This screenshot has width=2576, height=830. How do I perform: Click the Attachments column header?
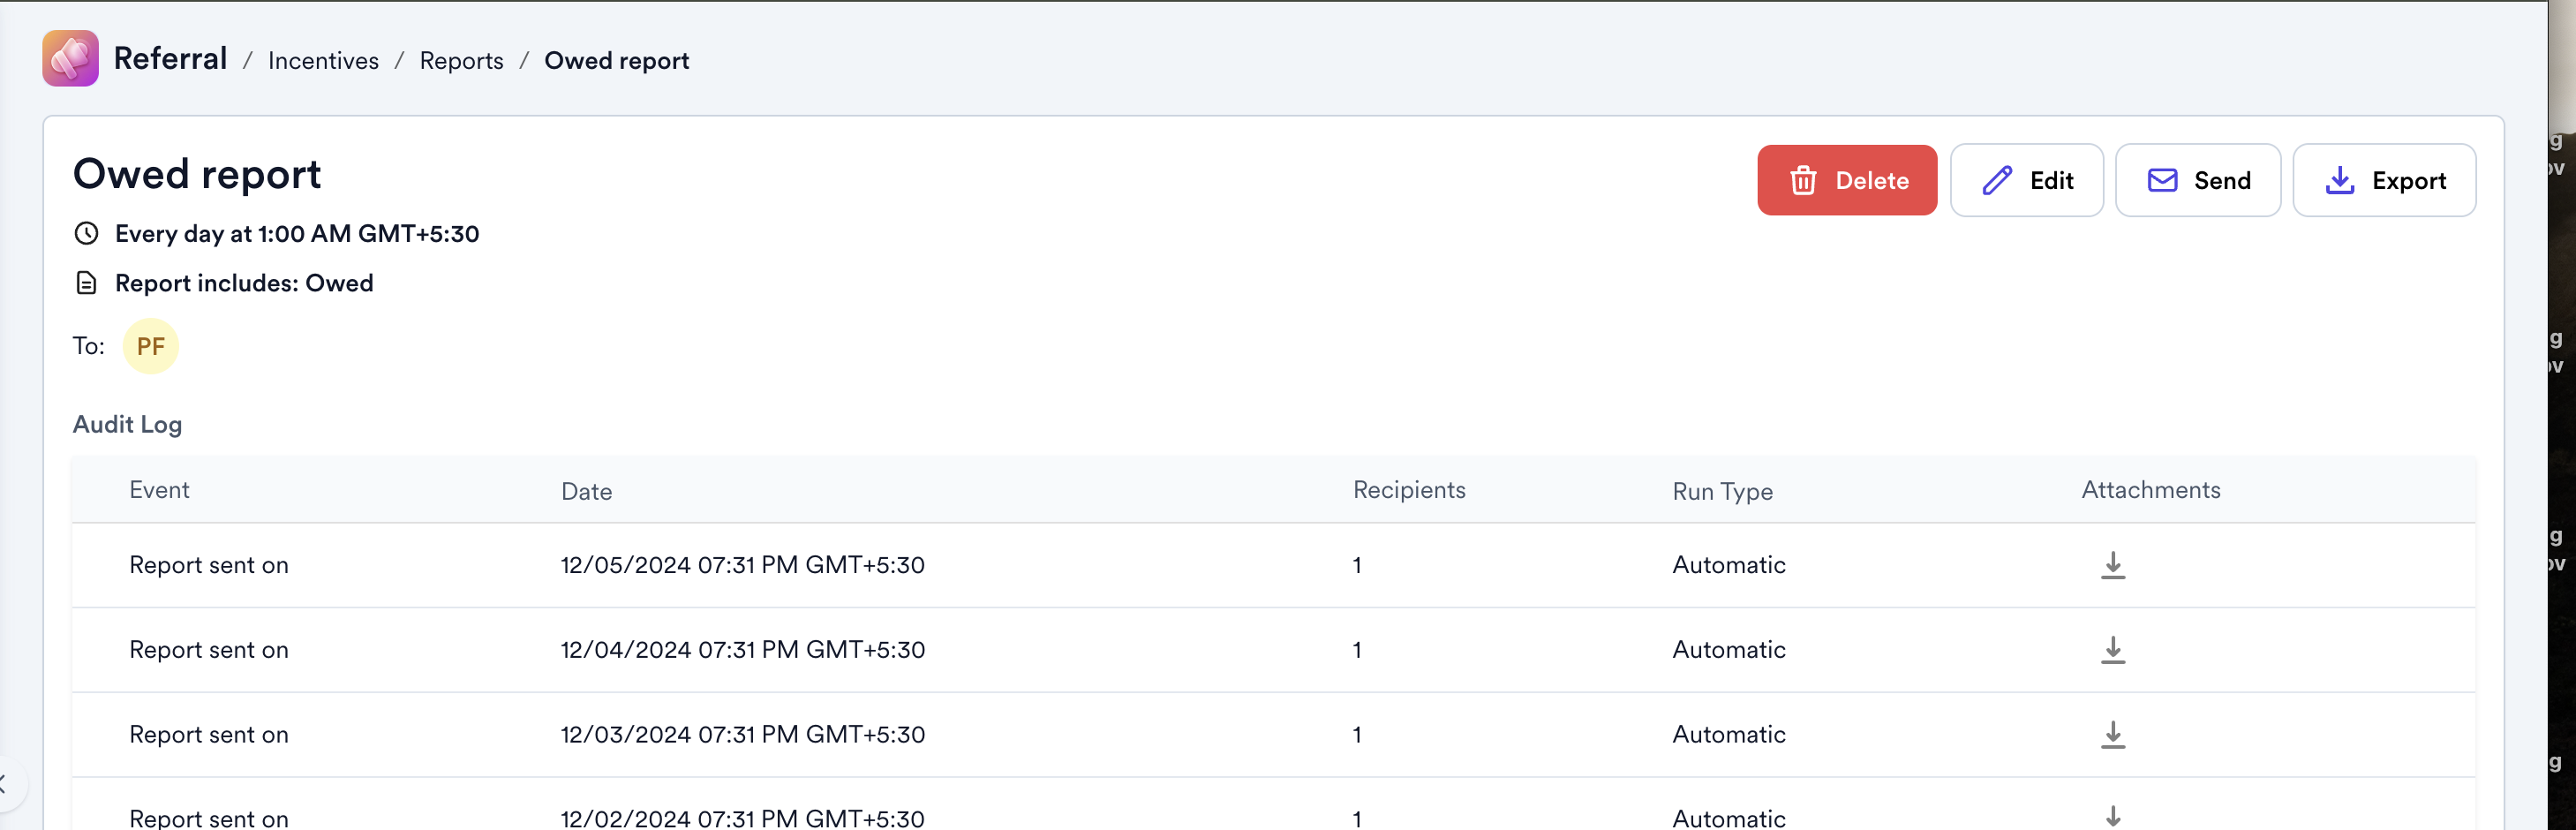(x=2150, y=490)
